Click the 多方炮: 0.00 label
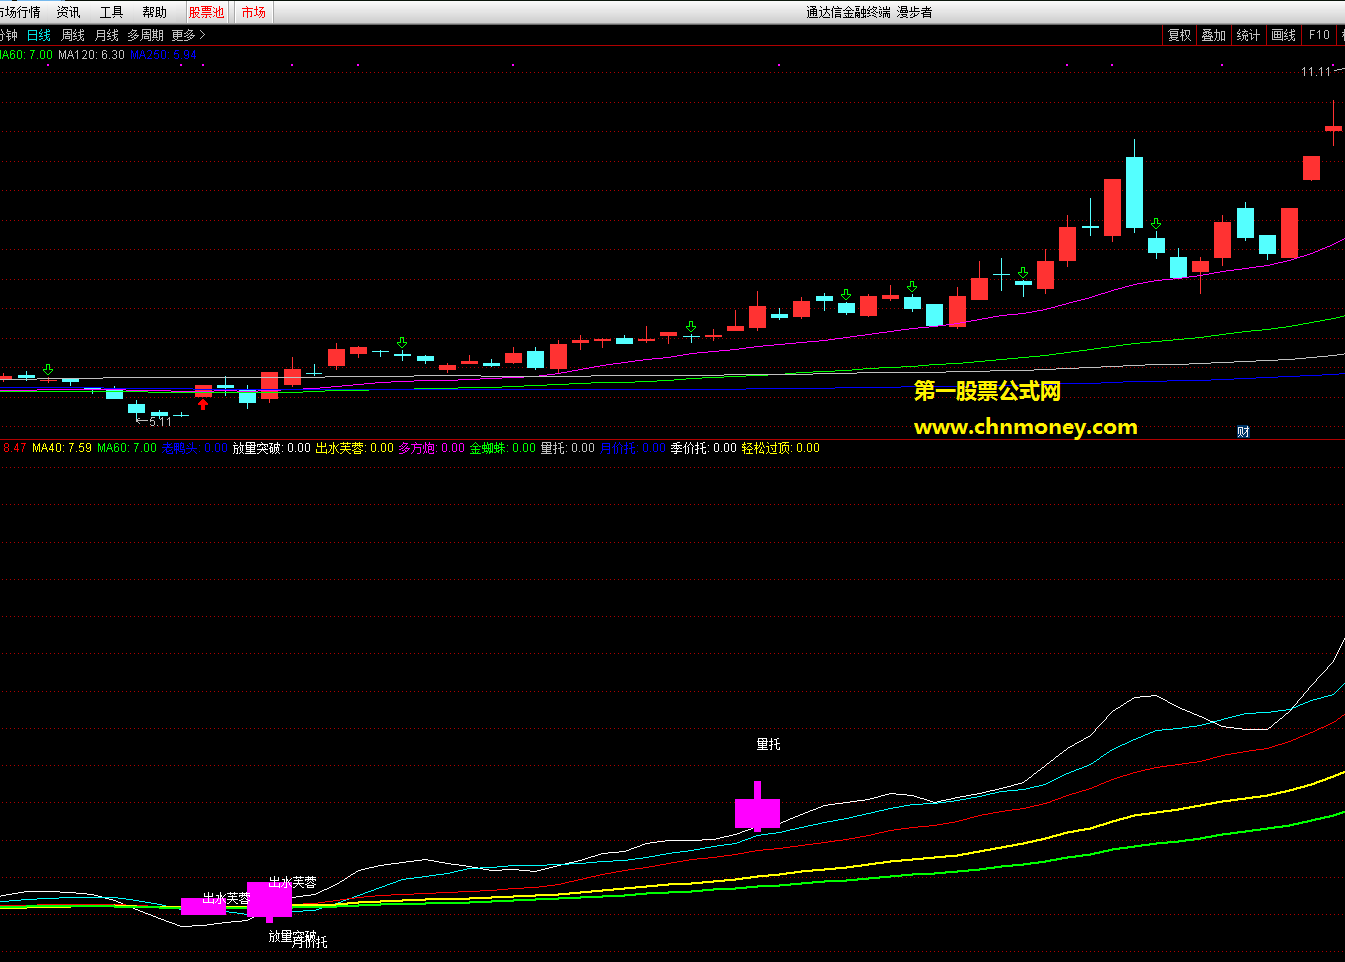 [431, 448]
